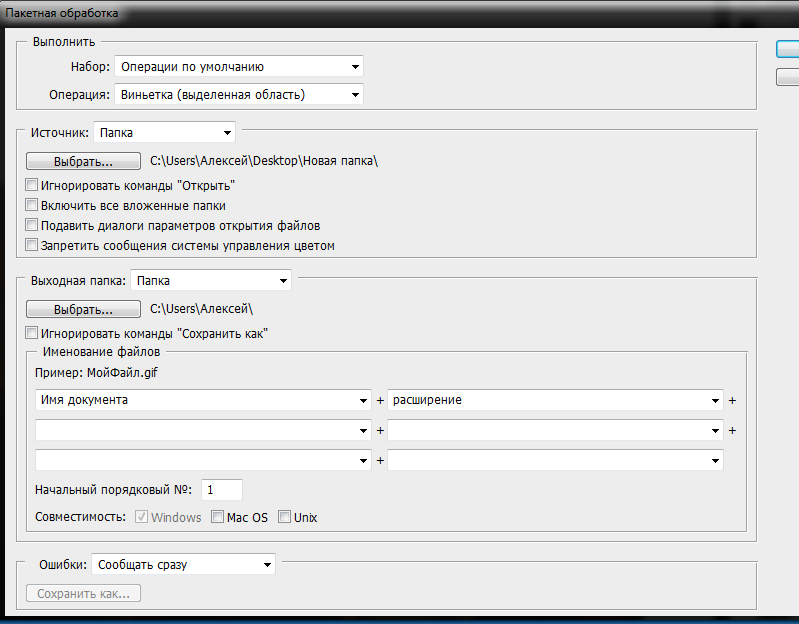This screenshot has height=624, width=799.
Task: Check Подавить диалоги параметров открытия файлов
Action: tap(32, 226)
